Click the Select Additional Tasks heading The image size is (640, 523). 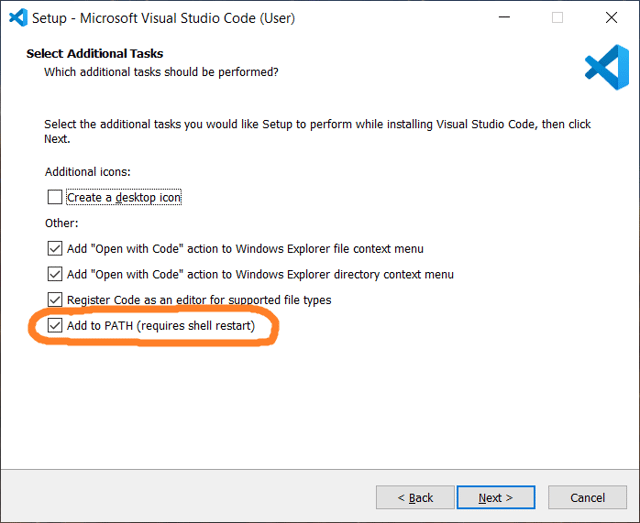95,54
